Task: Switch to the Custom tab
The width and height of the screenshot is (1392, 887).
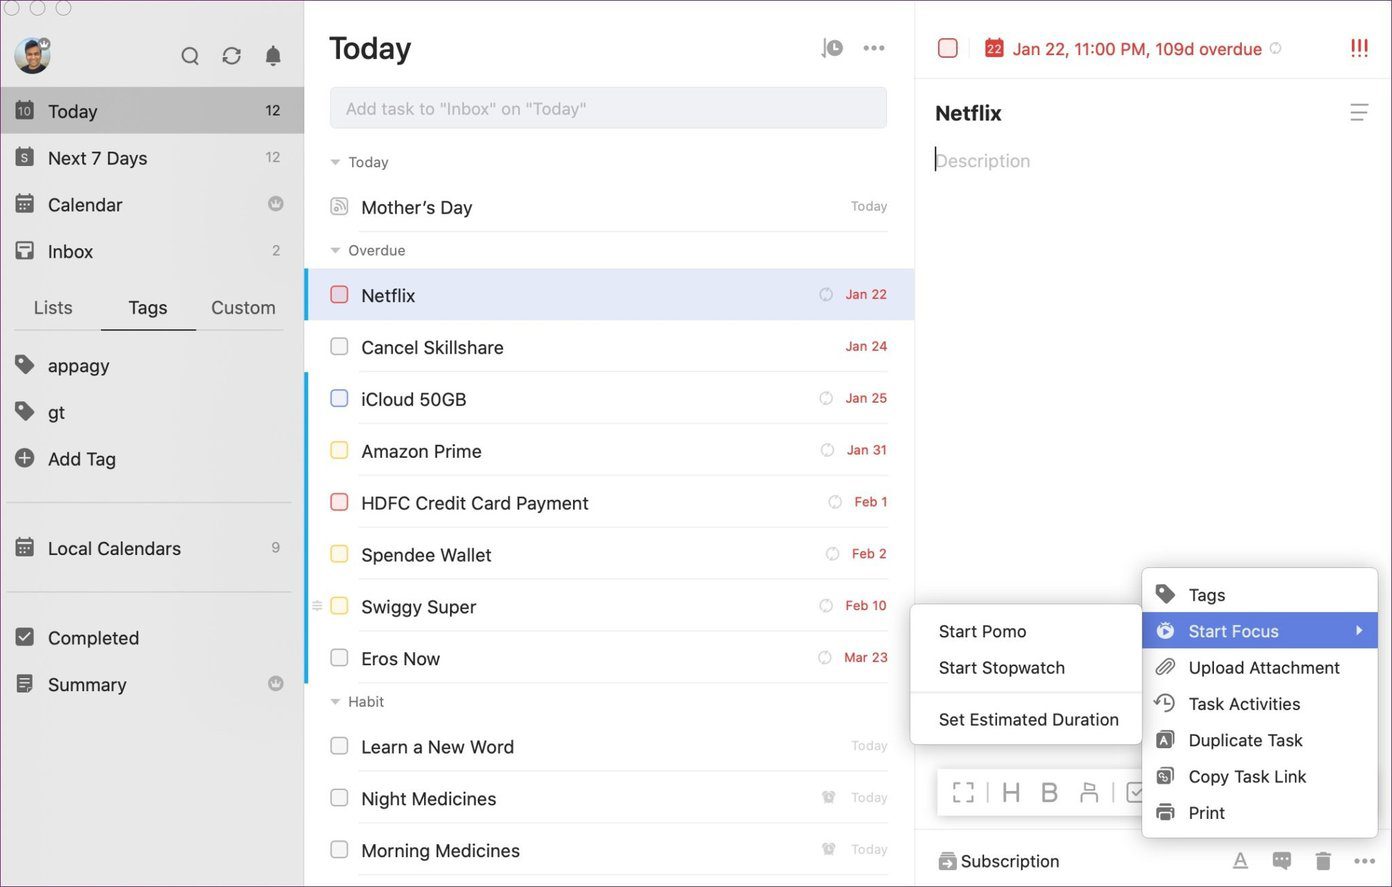Action: click(x=243, y=307)
